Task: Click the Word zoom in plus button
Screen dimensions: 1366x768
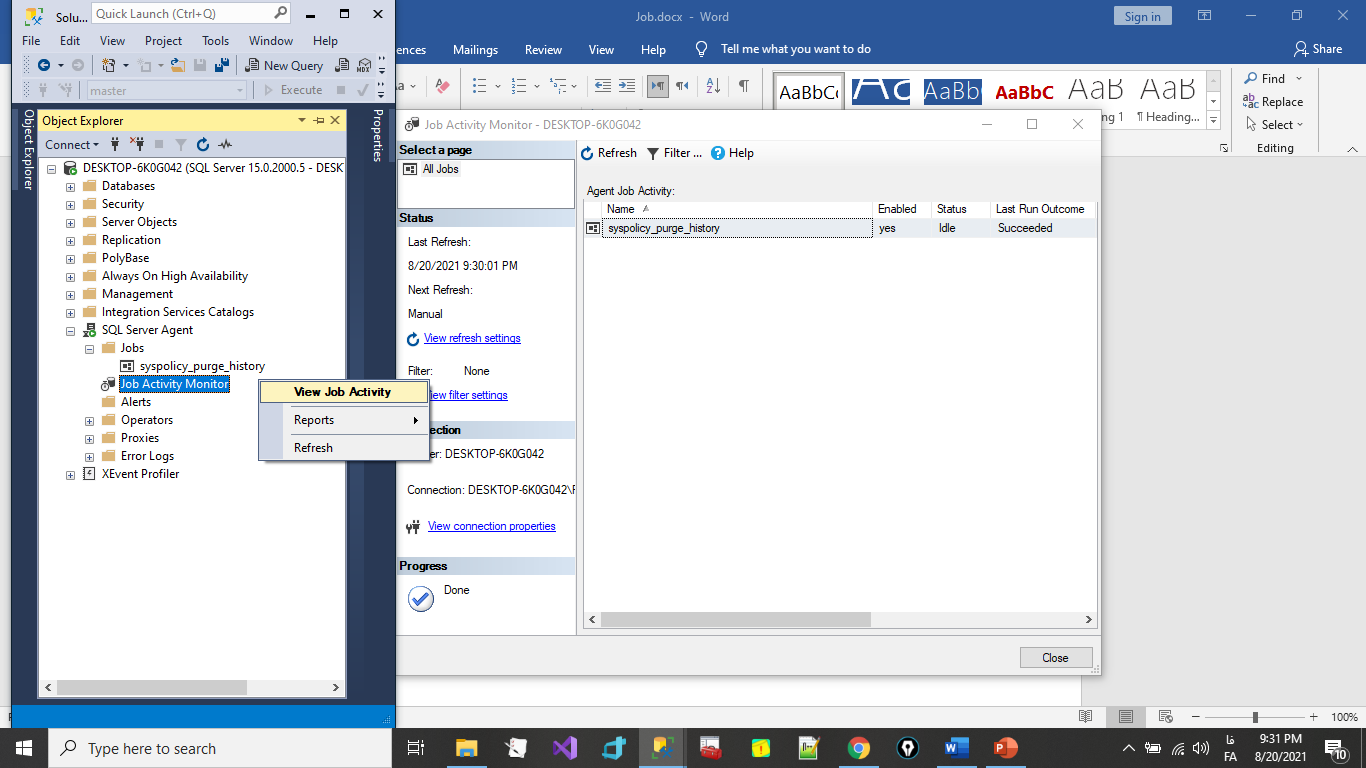Action: pos(1313,717)
